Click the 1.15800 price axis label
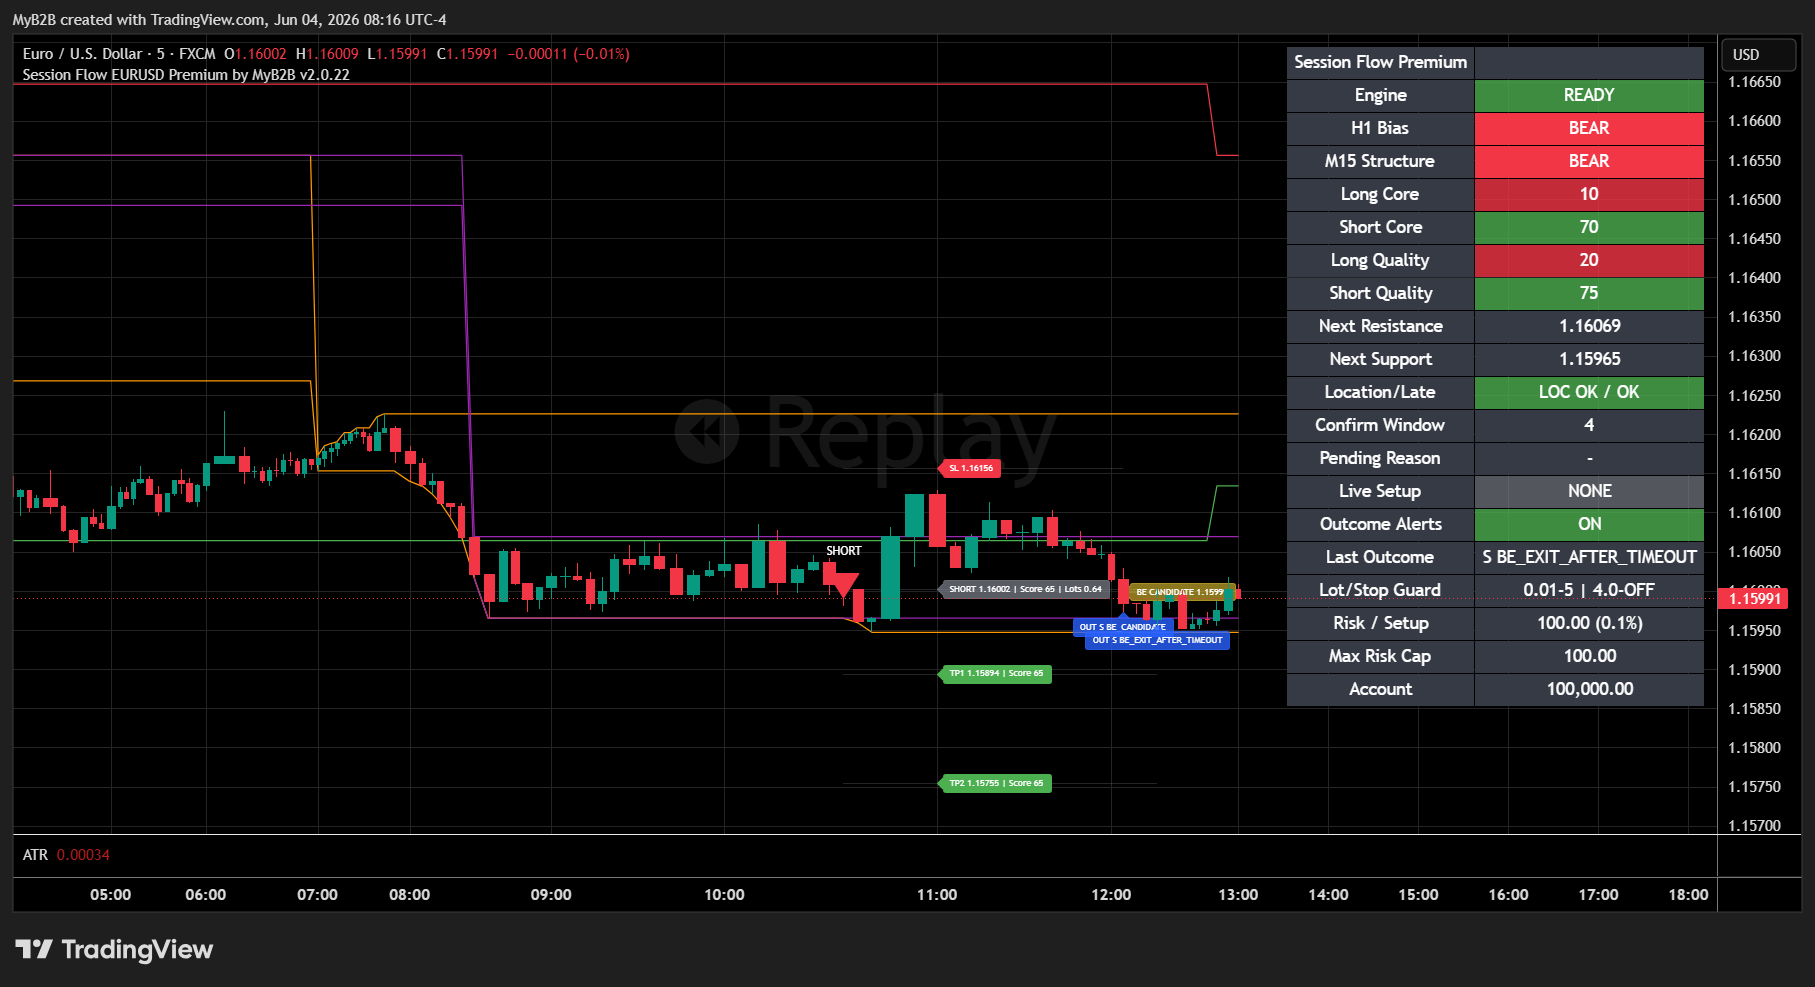The image size is (1815, 987). (x=1755, y=748)
